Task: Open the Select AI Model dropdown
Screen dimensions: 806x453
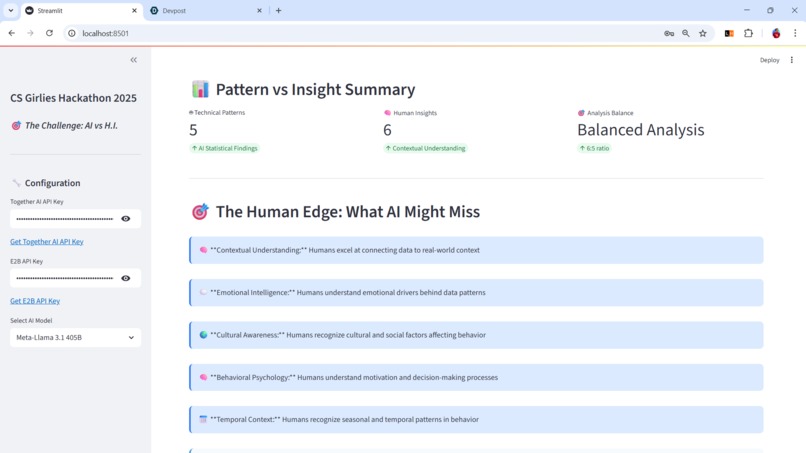Action: point(76,338)
